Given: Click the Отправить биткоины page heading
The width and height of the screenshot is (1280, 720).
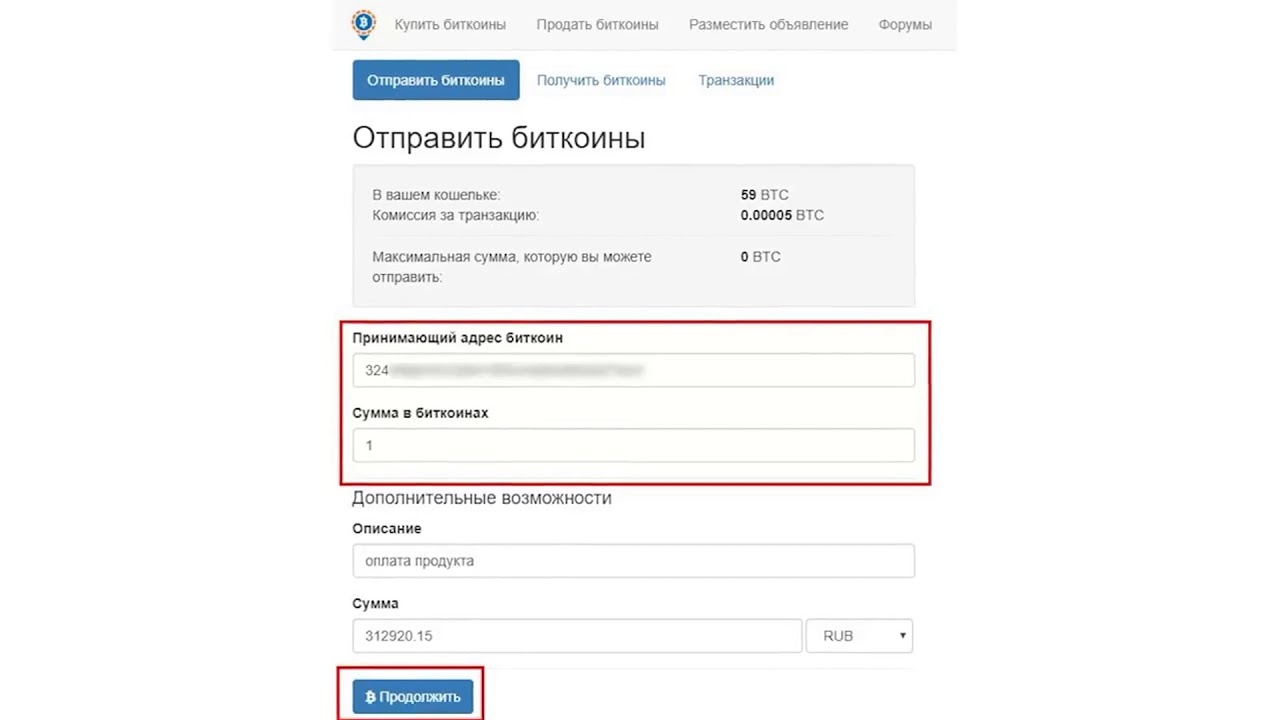Looking at the screenshot, I should [499, 138].
